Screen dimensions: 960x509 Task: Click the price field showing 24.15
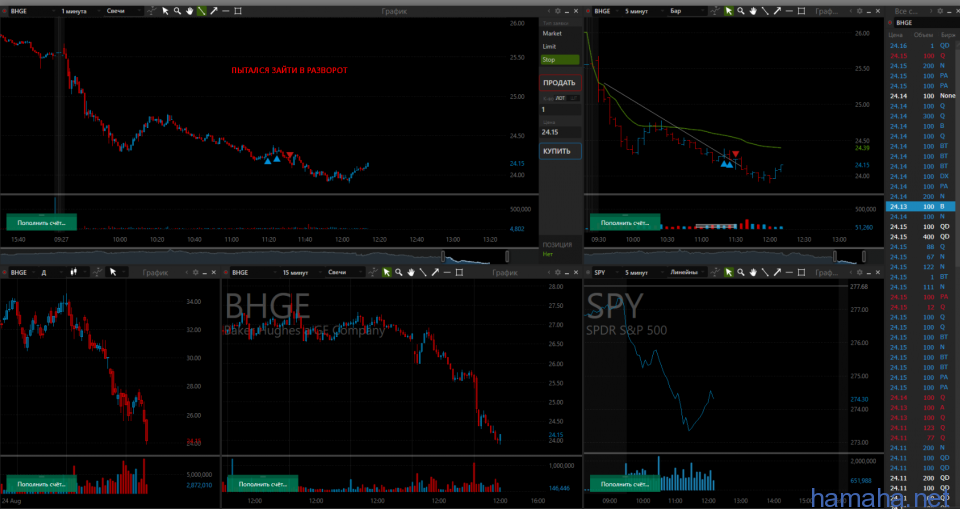click(560, 132)
